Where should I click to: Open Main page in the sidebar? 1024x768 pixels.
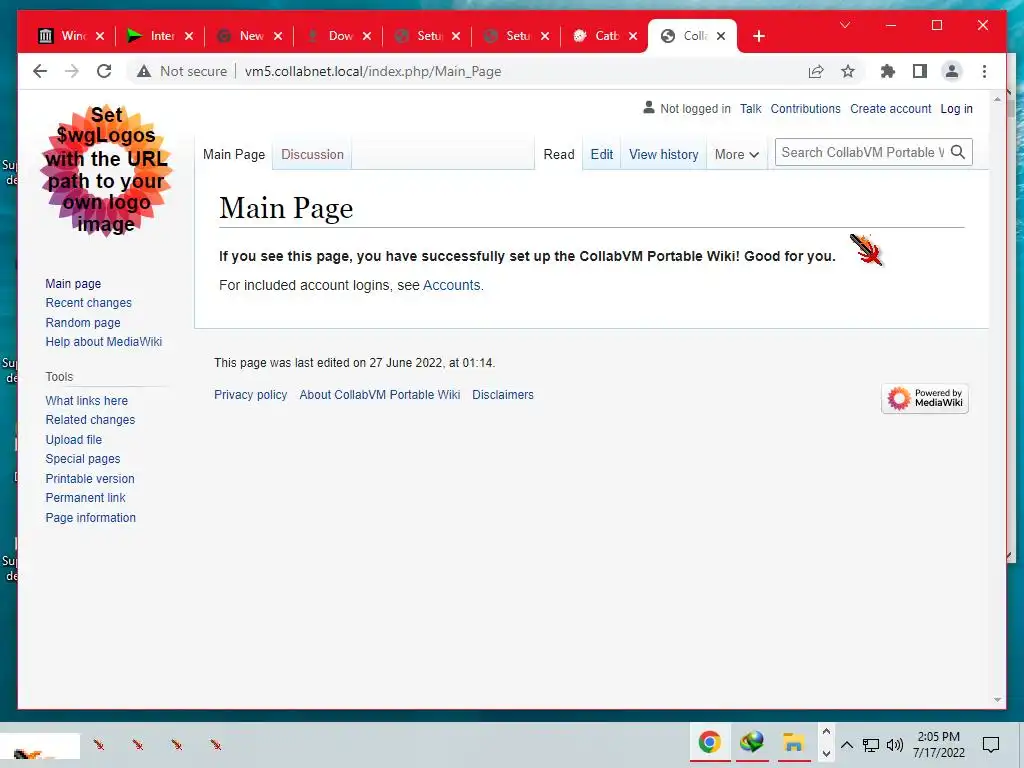point(73,283)
